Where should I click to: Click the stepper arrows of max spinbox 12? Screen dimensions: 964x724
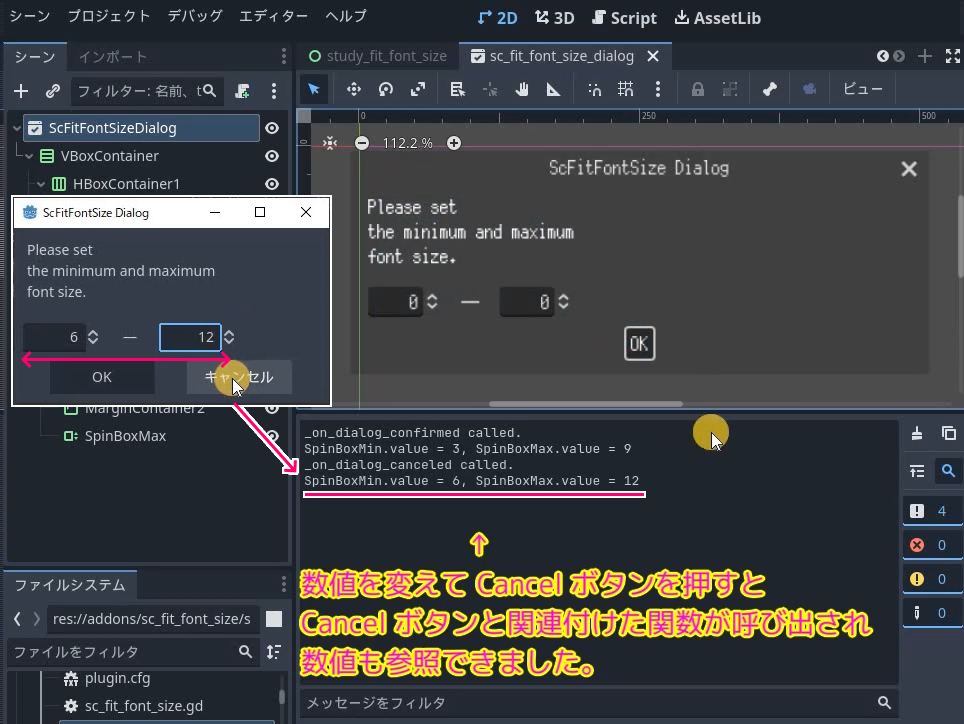(x=229, y=337)
